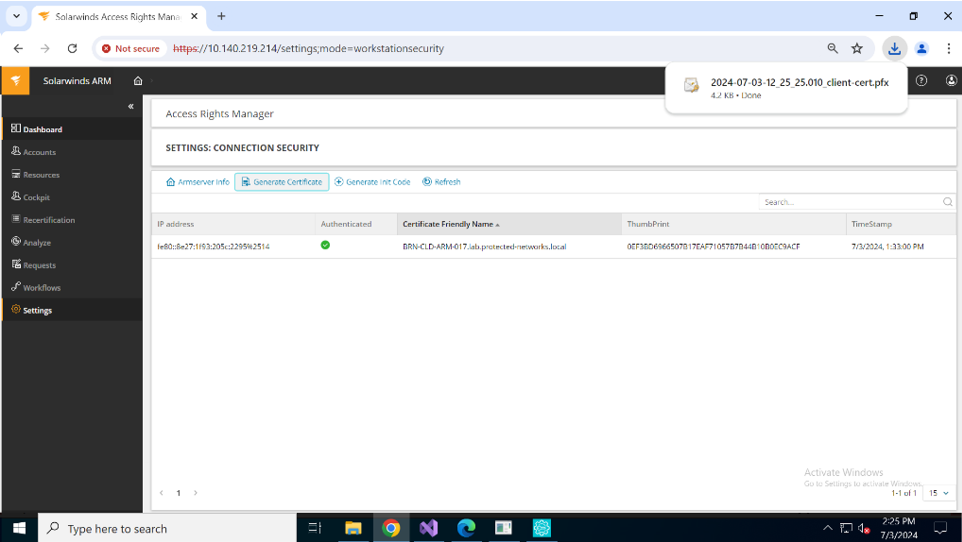962x542 pixels.
Task: Click the Search input field
Action: click(x=849, y=202)
